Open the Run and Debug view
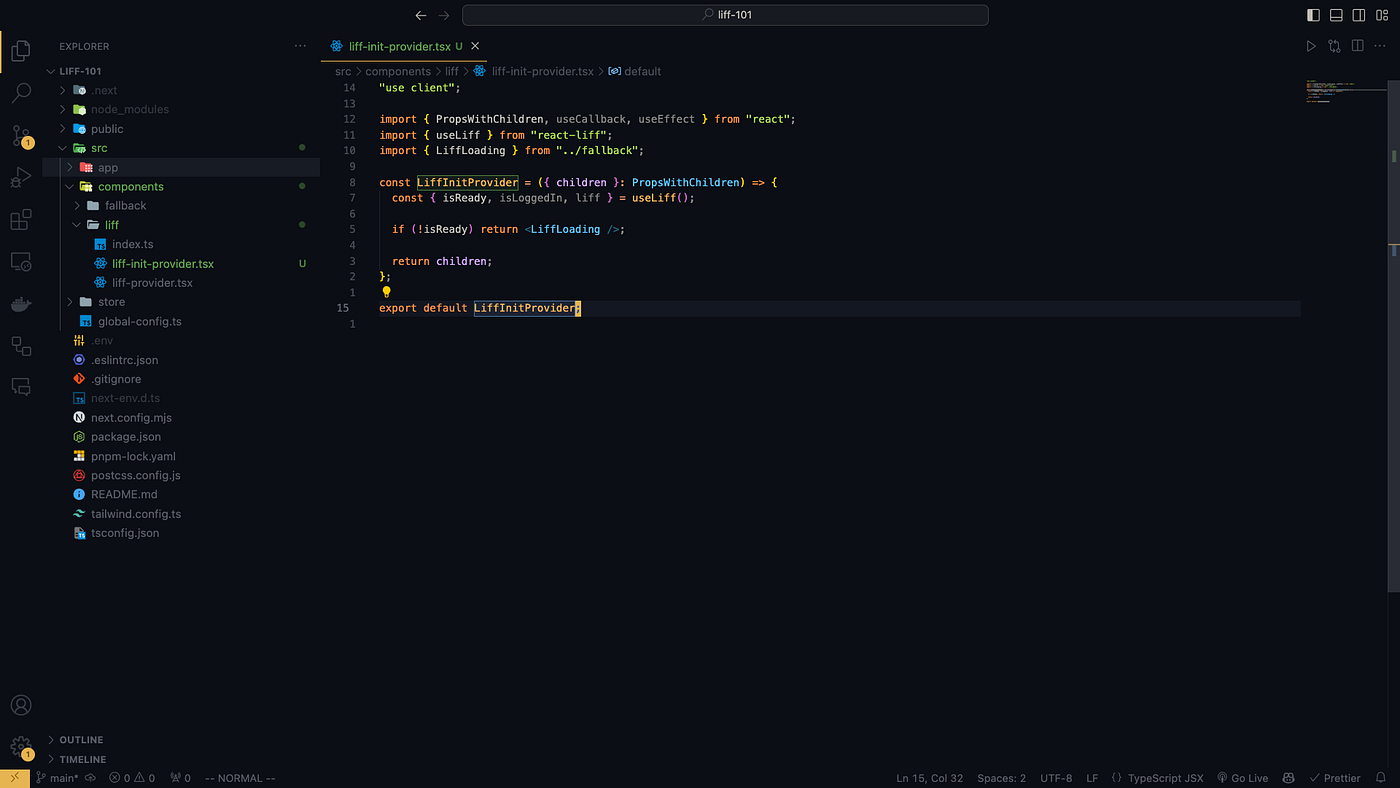The image size is (1400, 788). click(x=20, y=178)
